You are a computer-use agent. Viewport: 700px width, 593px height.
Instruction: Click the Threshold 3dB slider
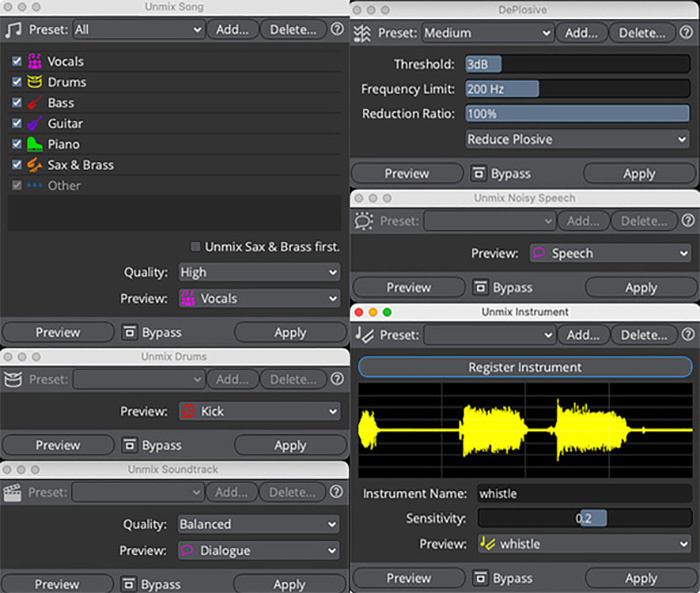pyautogui.click(x=578, y=64)
